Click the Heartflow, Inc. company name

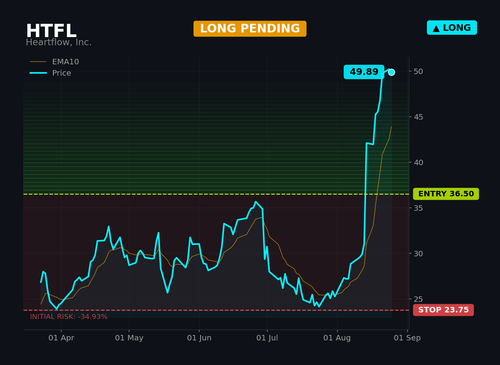pyautogui.click(x=58, y=42)
